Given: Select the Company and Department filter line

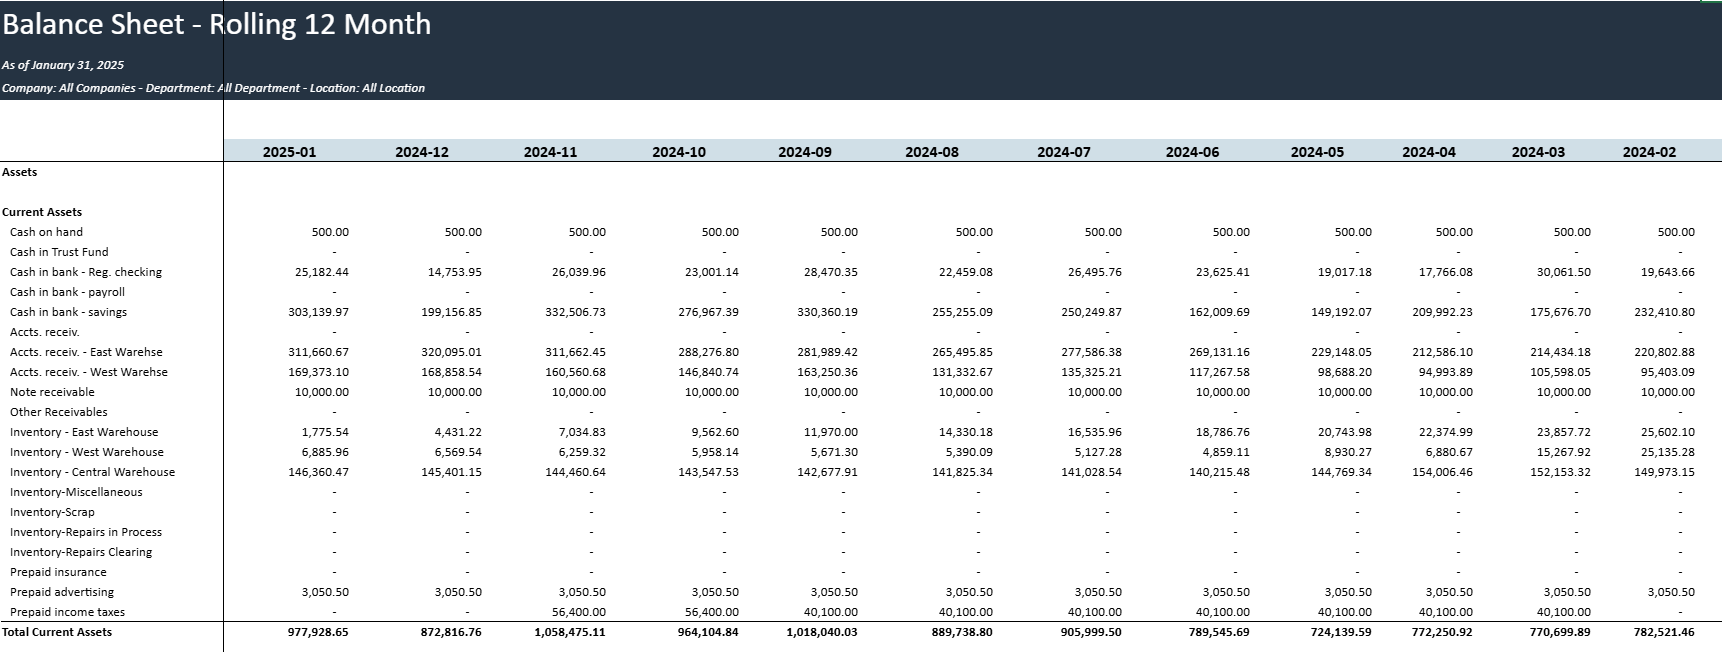Looking at the screenshot, I should (x=213, y=88).
